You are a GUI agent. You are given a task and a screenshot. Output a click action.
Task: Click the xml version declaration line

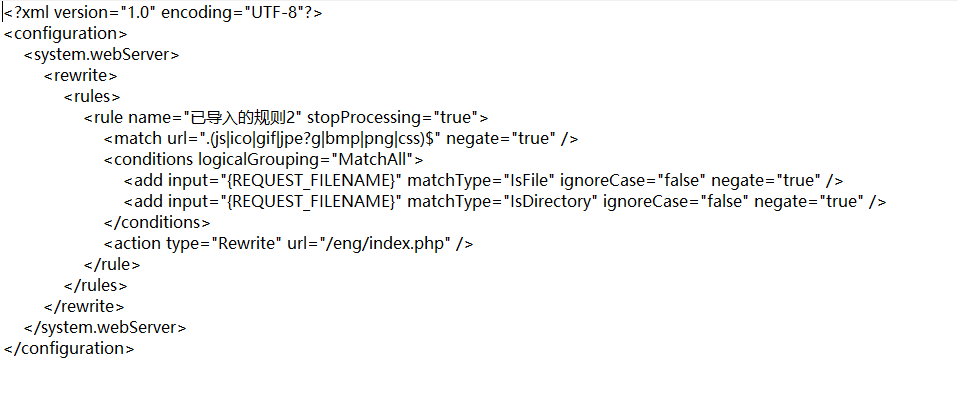pyautogui.click(x=163, y=13)
